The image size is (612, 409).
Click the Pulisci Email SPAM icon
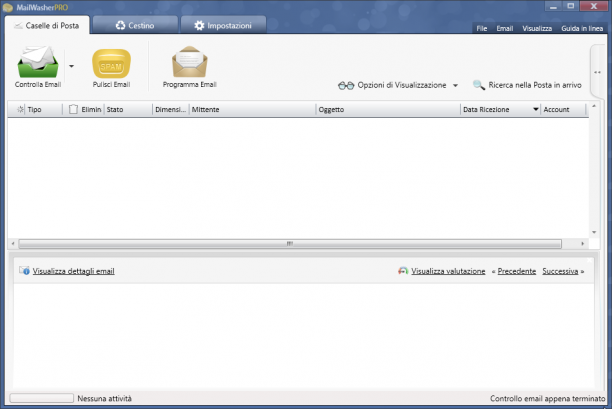[x=111, y=64]
